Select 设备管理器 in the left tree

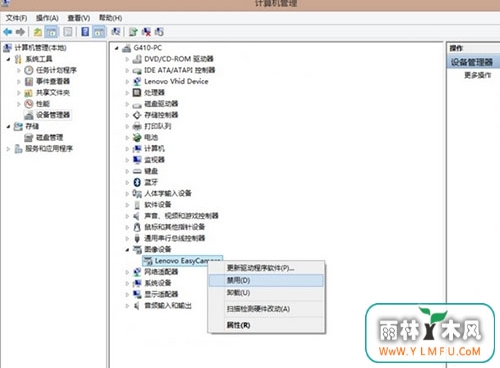point(53,115)
